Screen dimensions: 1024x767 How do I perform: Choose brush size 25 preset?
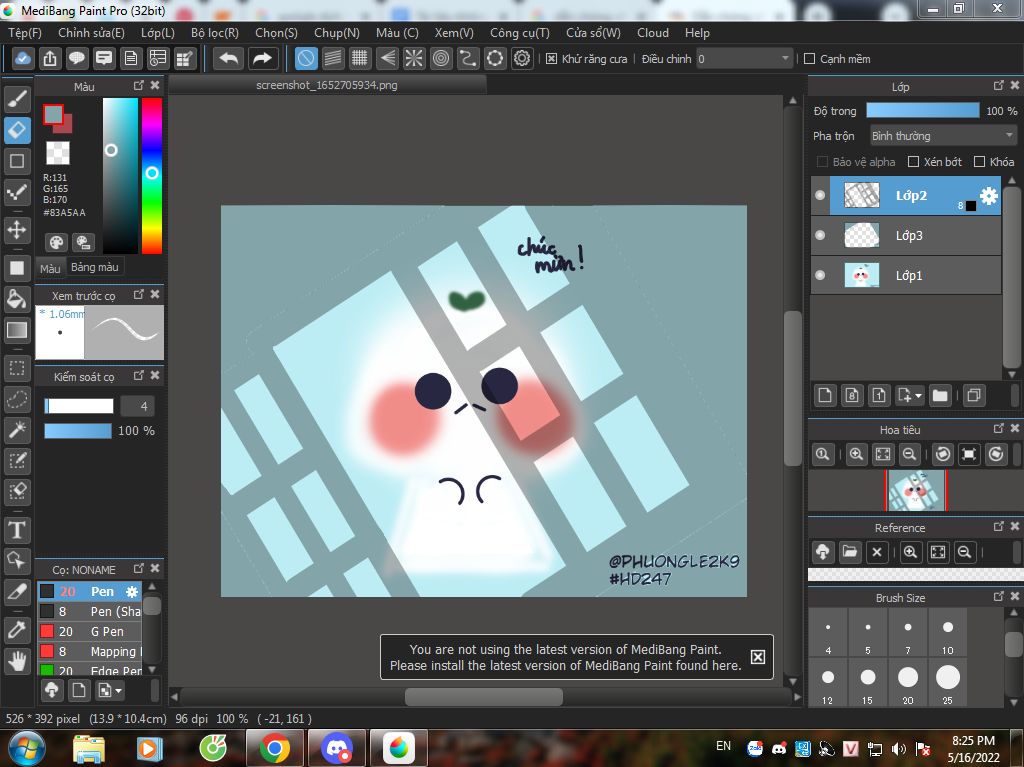click(x=948, y=682)
